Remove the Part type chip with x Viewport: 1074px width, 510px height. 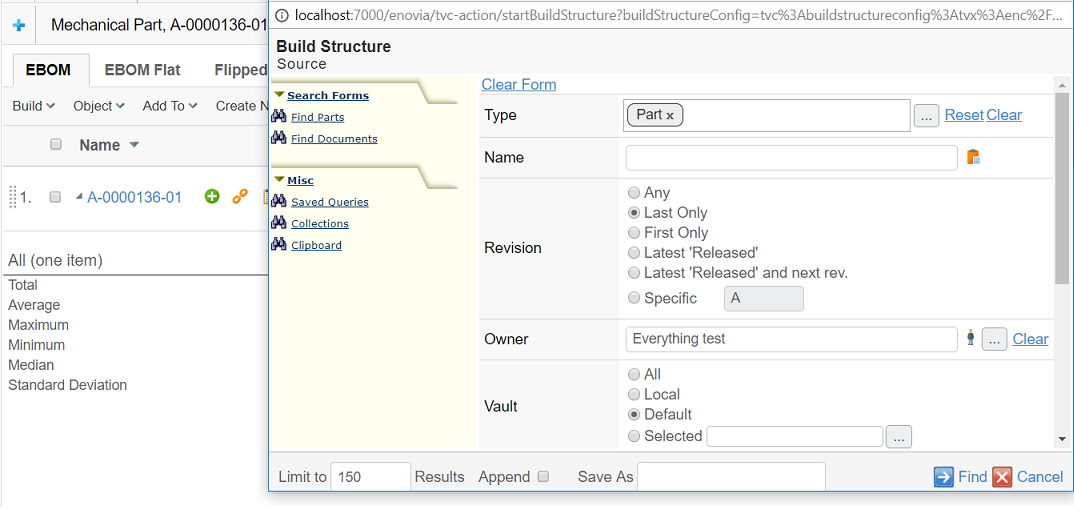[670, 116]
